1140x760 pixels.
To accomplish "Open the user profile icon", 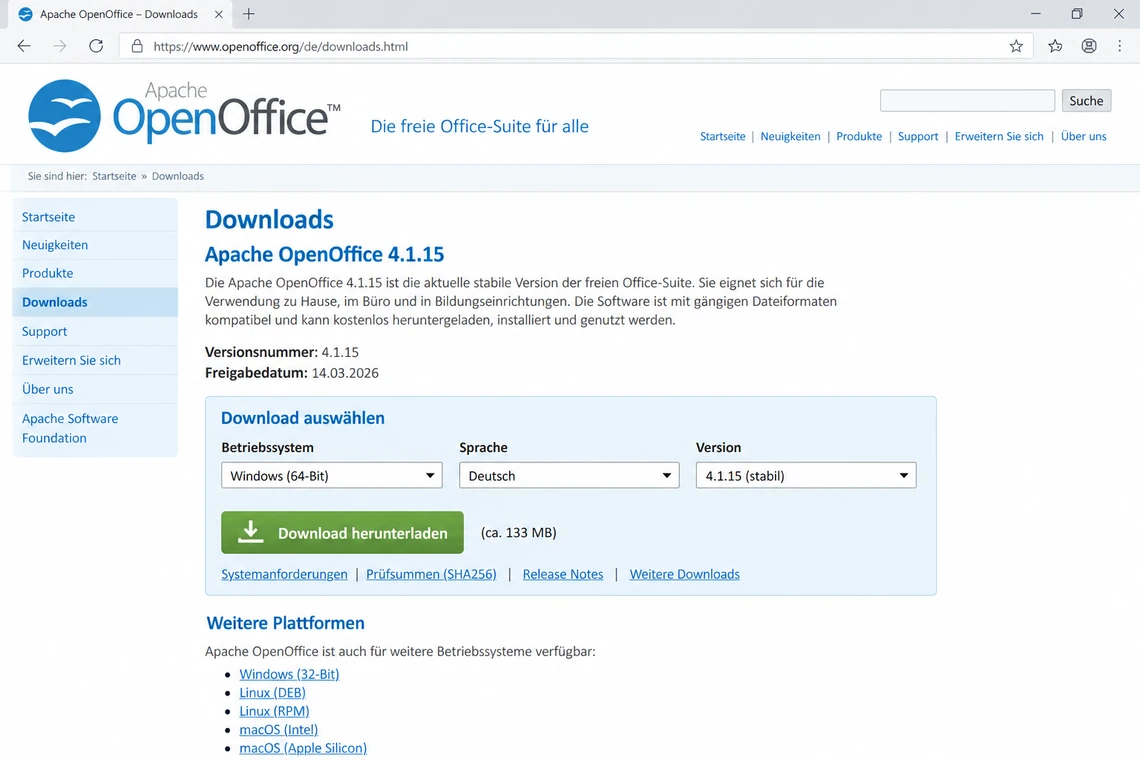I will click(1088, 46).
